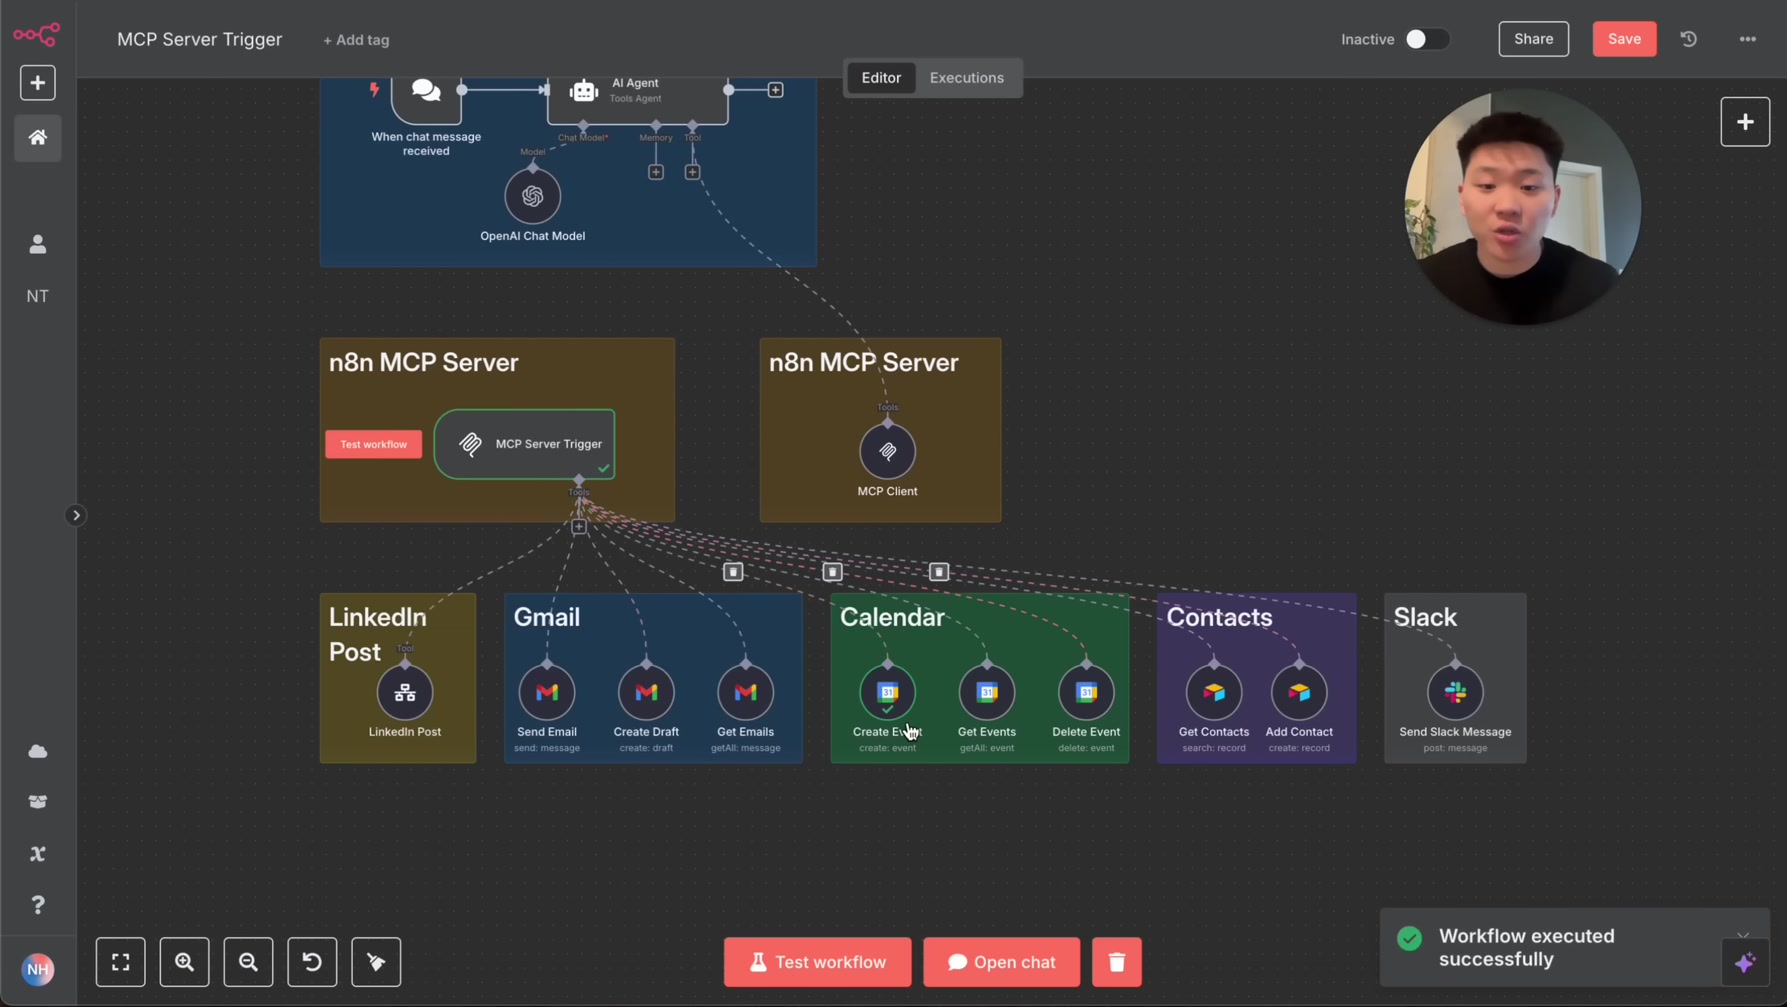Select the Get Emails Gmail node

[x=745, y=692]
